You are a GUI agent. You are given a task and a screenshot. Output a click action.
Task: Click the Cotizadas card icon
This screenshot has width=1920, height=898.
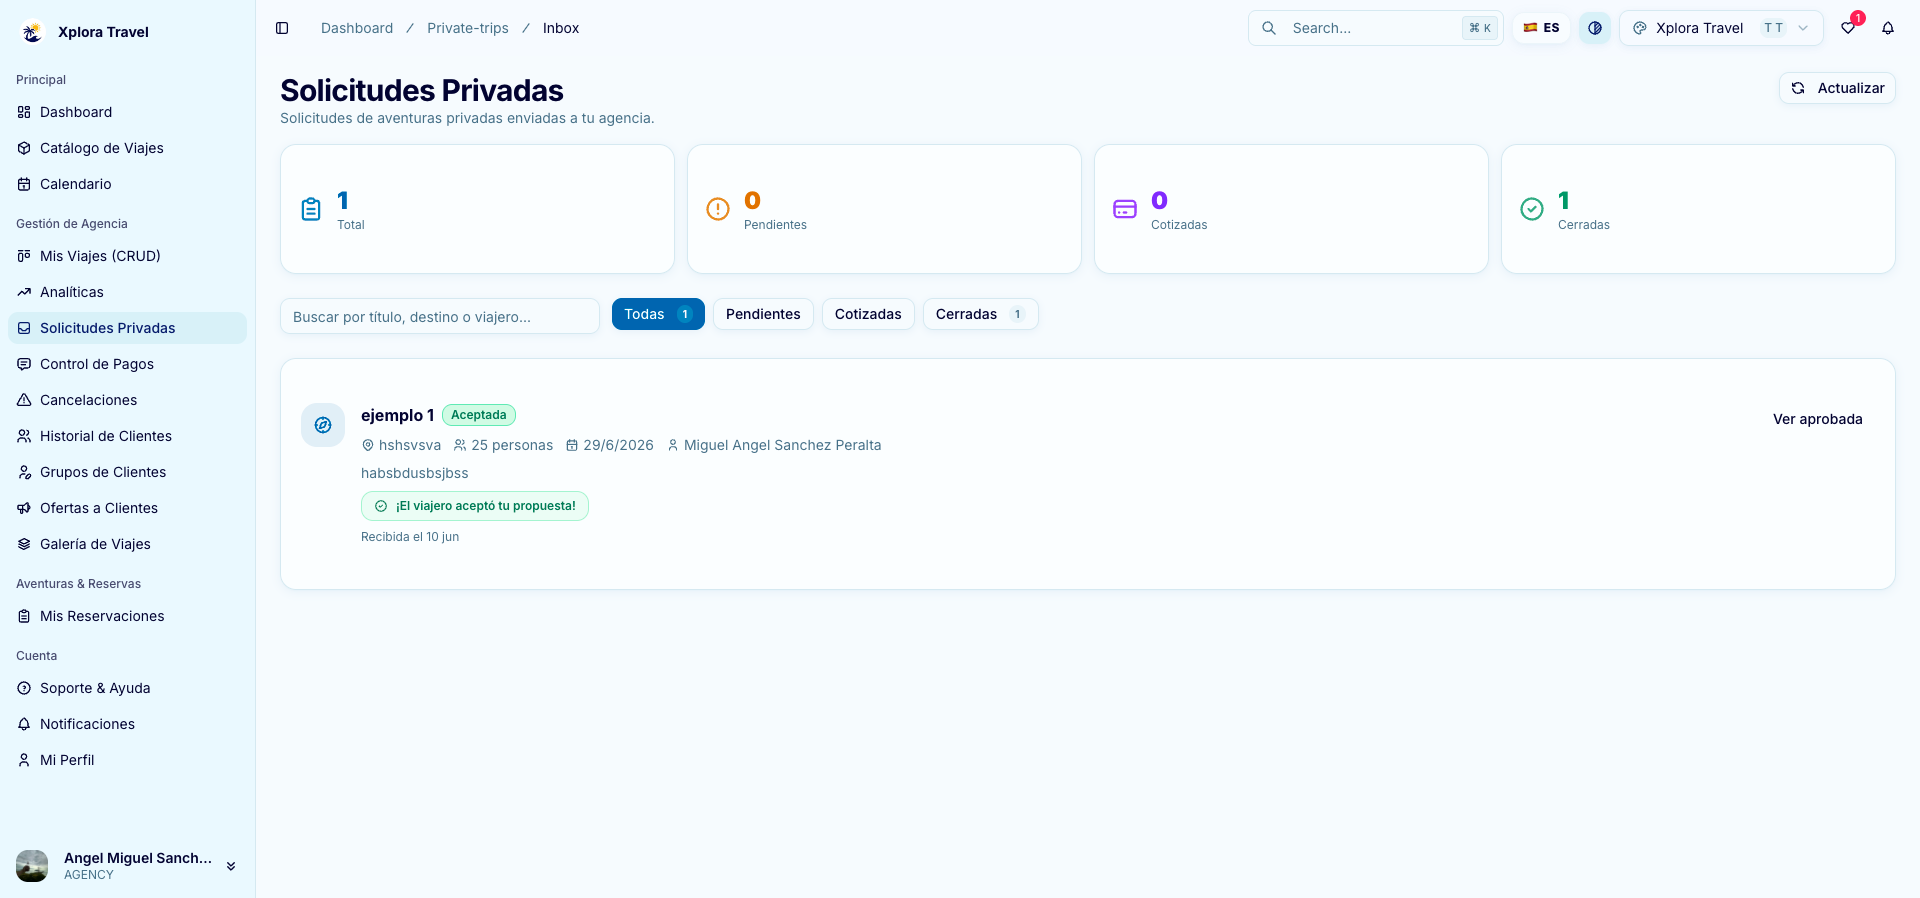point(1125,209)
